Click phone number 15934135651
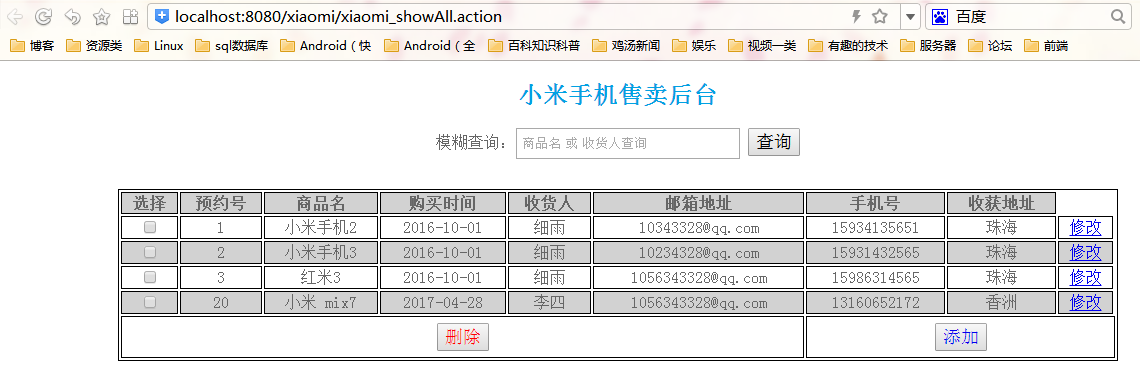The width and height of the screenshot is (1140, 373). click(875, 228)
